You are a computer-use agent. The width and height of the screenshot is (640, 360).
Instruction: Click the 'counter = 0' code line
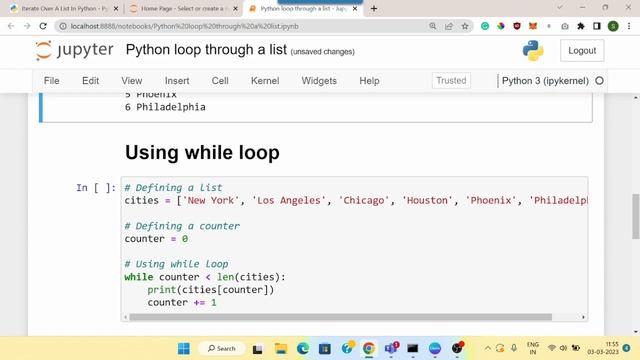pos(156,239)
